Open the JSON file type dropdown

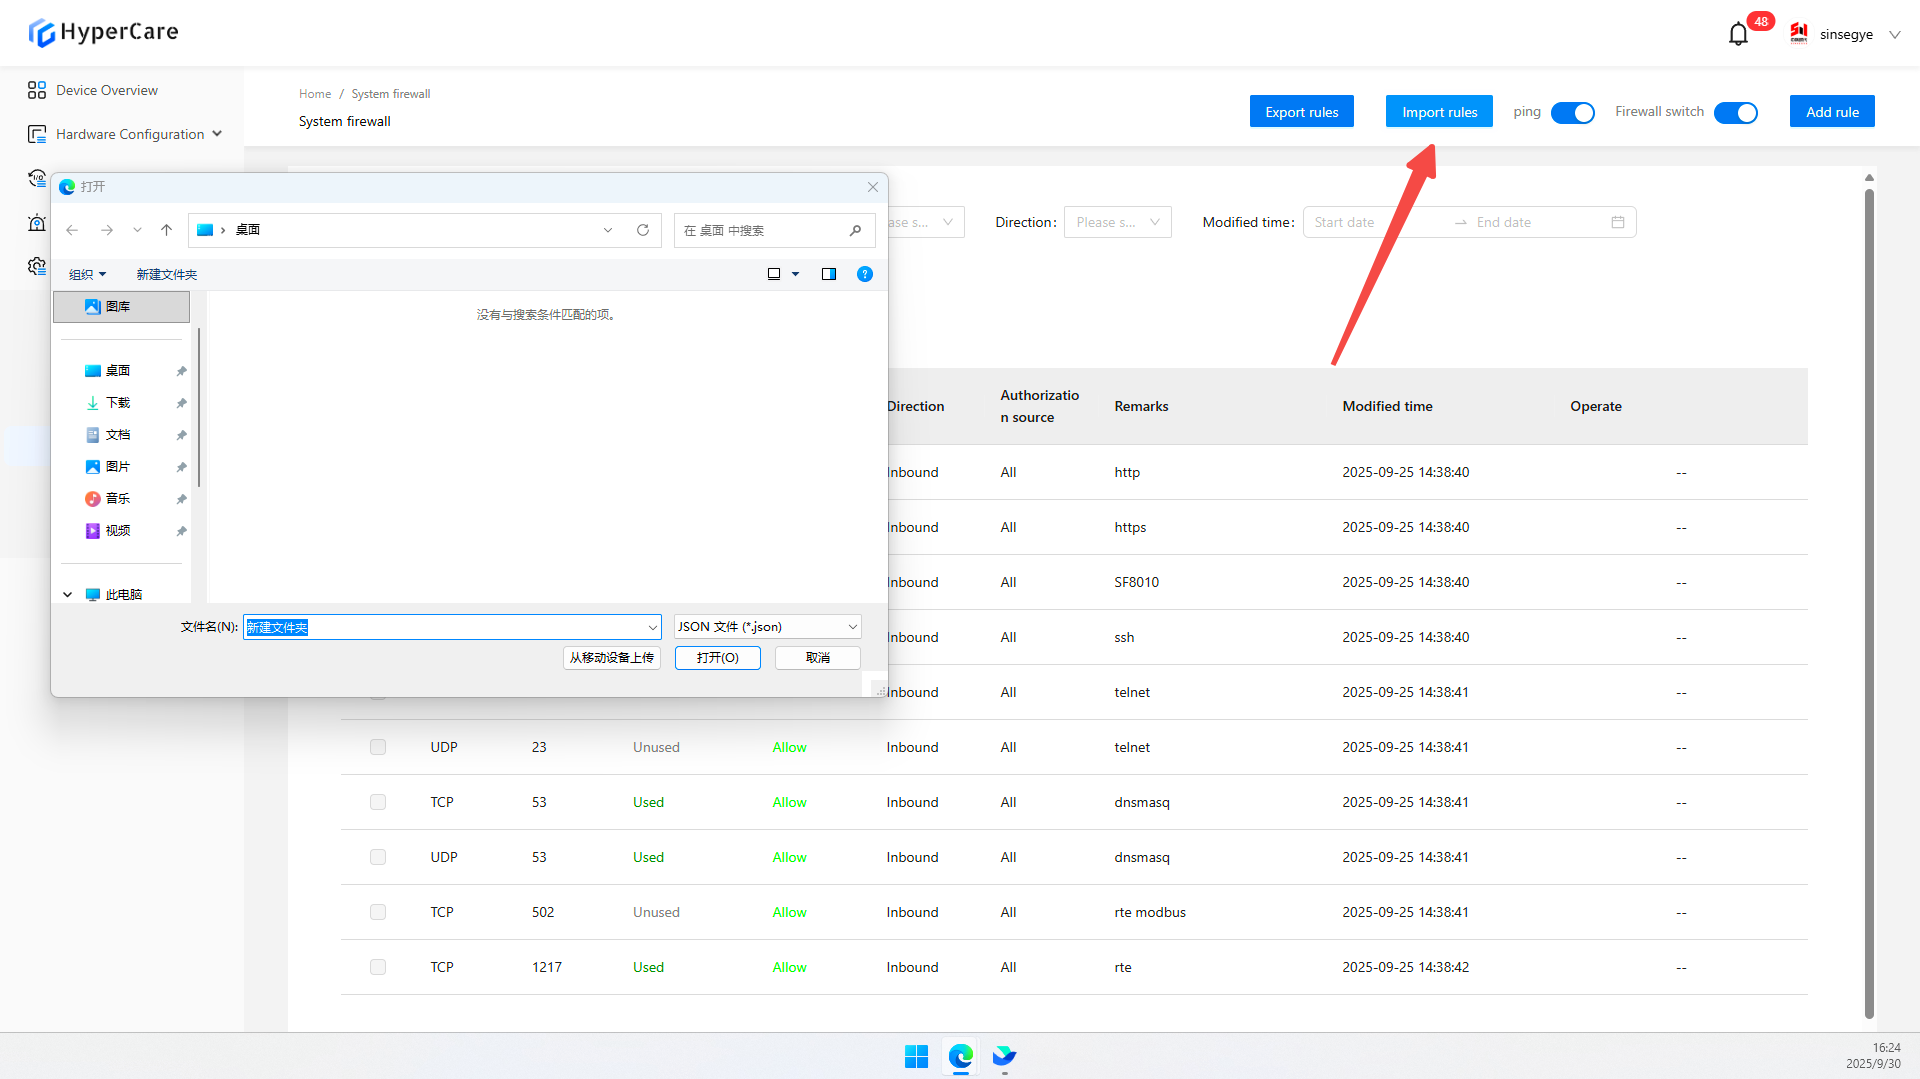click(x=767, y=627)
